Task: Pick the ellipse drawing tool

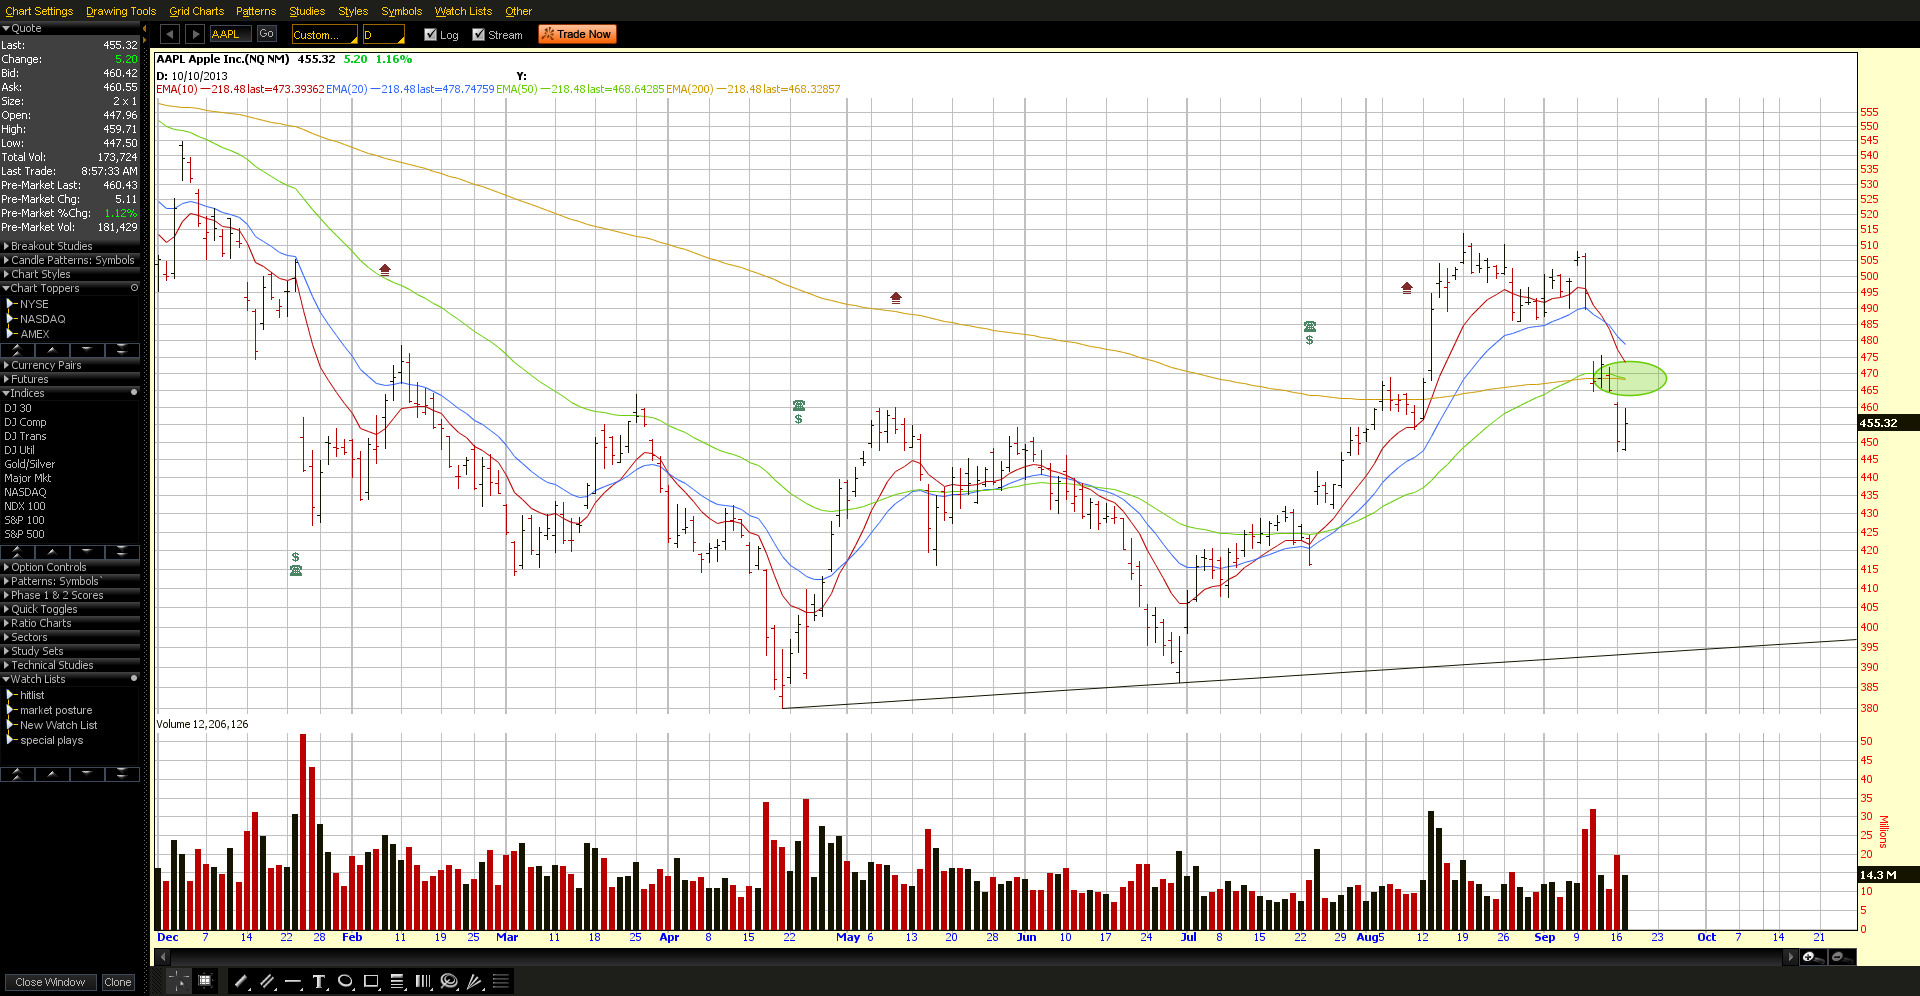Action: point(345,981)
